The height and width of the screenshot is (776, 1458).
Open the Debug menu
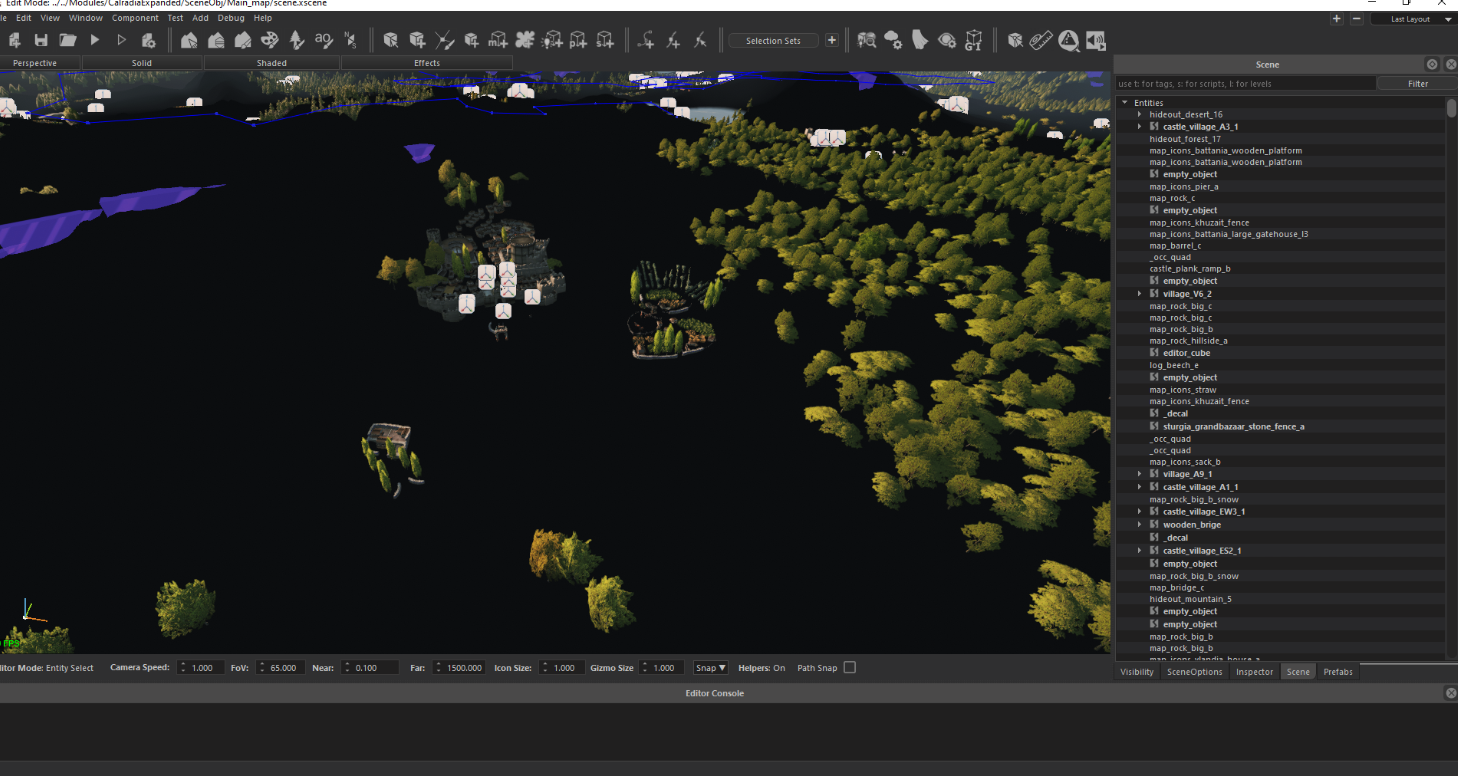point(231,18)
